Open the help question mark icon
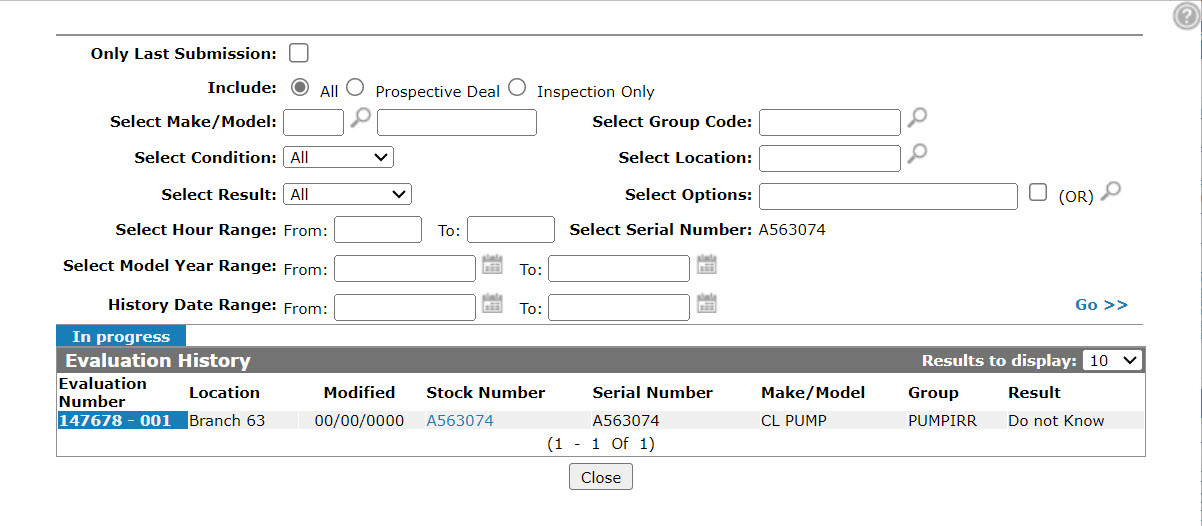Viewport: 1202px width, 526px height. (1186, 17)
